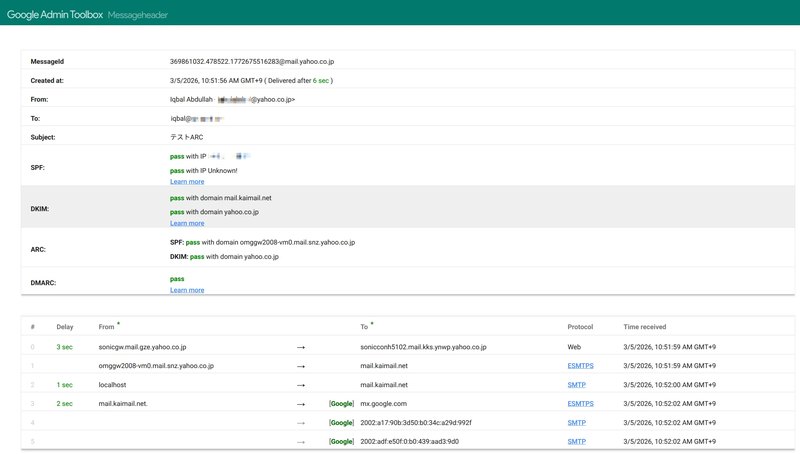This screenshot has height=454, width=800.
Task: Click sonicgw.mail.gze.yahoo.co.jp hop source
Action: (x=142, y=347)
